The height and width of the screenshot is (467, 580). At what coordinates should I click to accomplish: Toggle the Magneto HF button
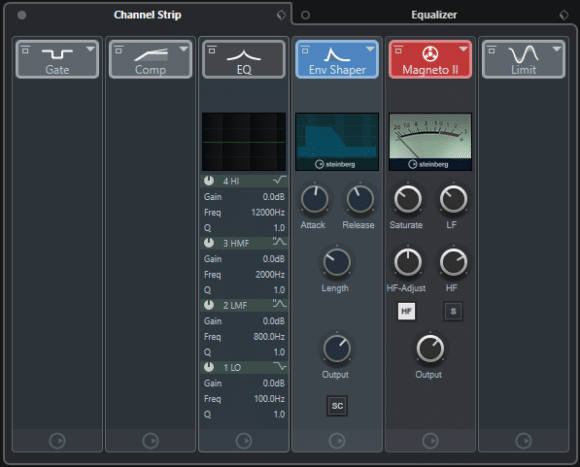coord(407,311)
